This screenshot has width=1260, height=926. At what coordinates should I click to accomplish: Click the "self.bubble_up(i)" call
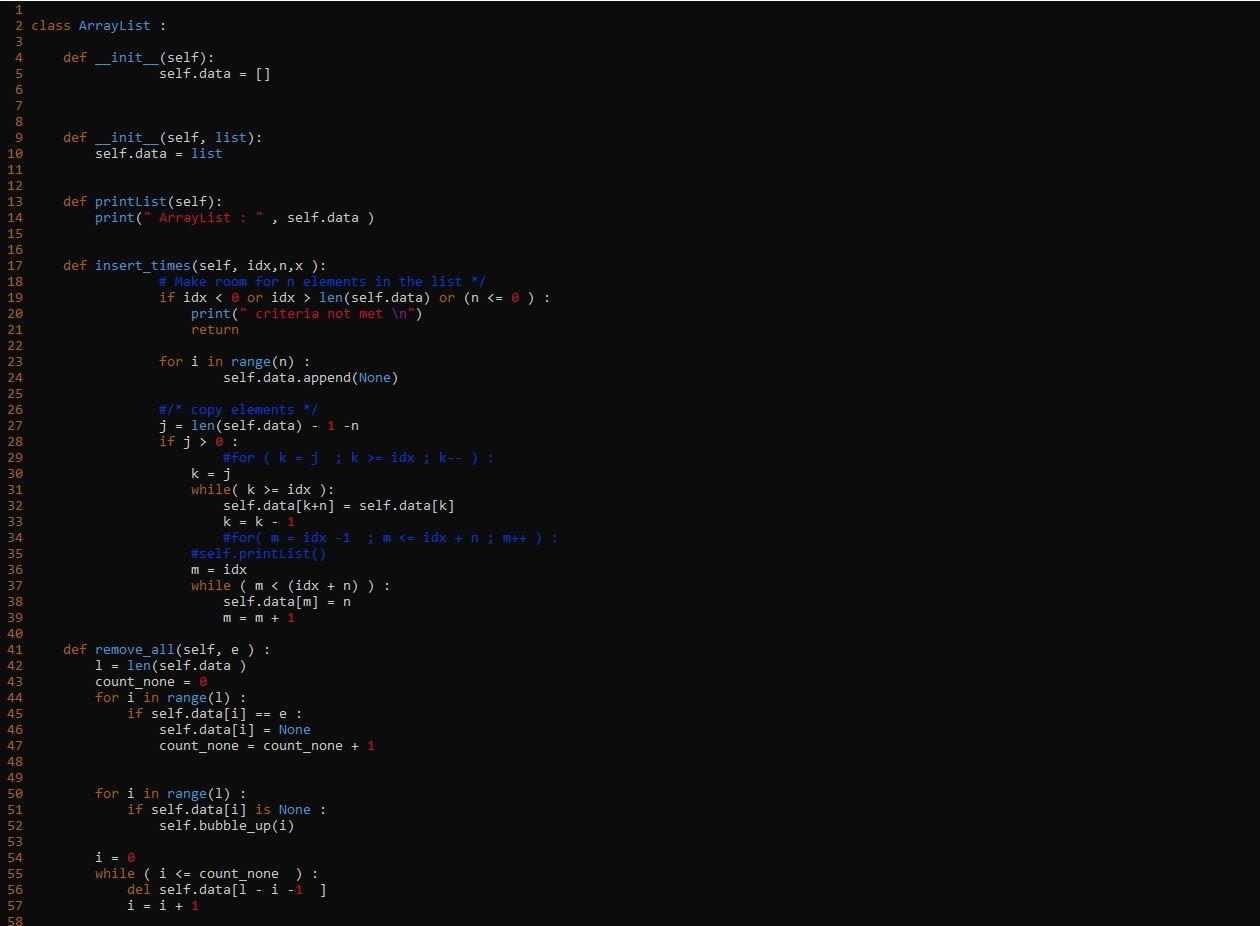coord(227,826)
